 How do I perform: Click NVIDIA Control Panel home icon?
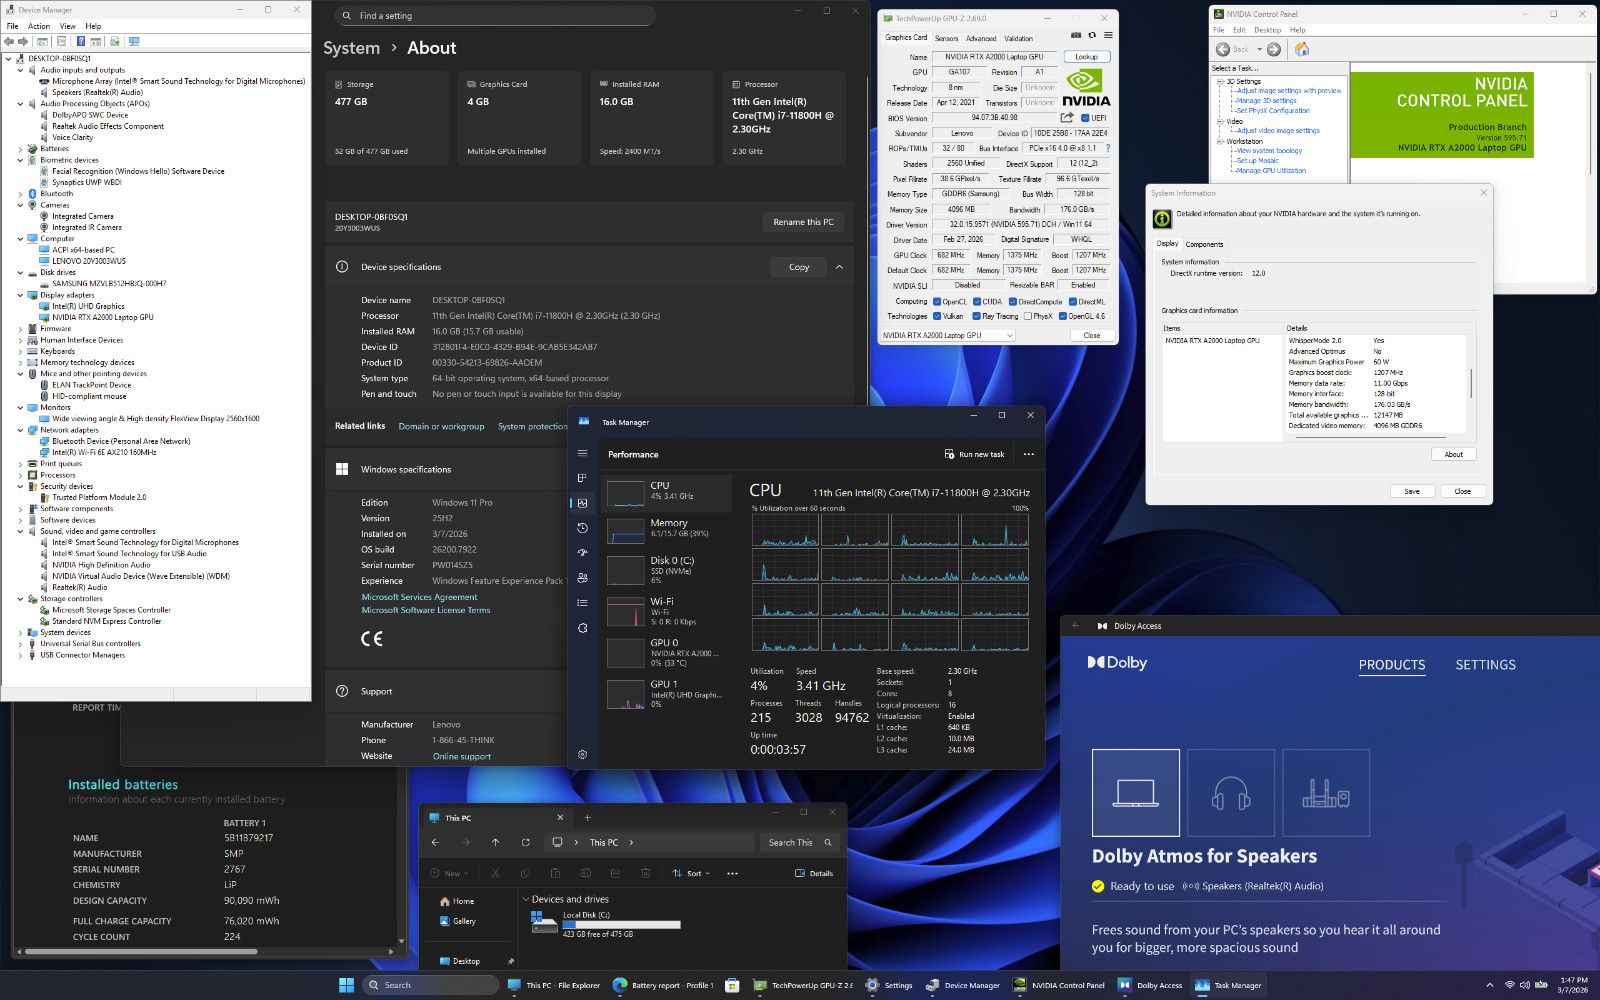coord(1302,49)
